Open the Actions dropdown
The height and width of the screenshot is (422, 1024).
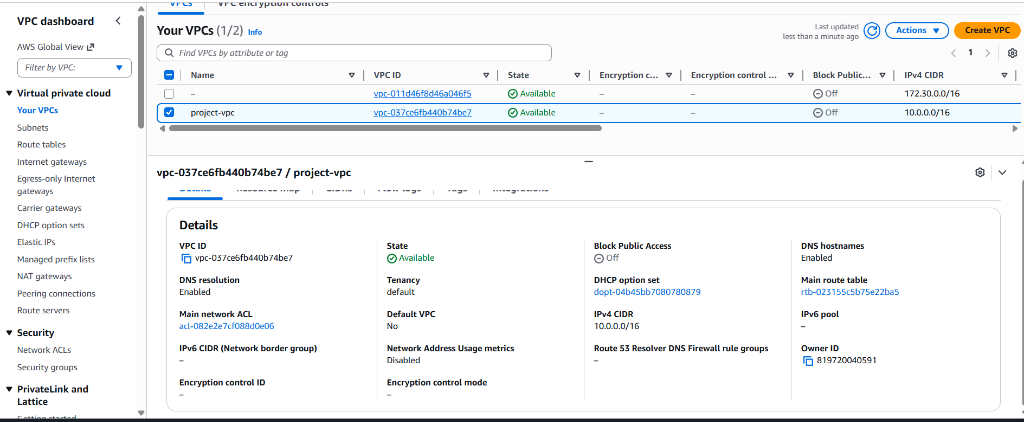(x=917, y=31)
